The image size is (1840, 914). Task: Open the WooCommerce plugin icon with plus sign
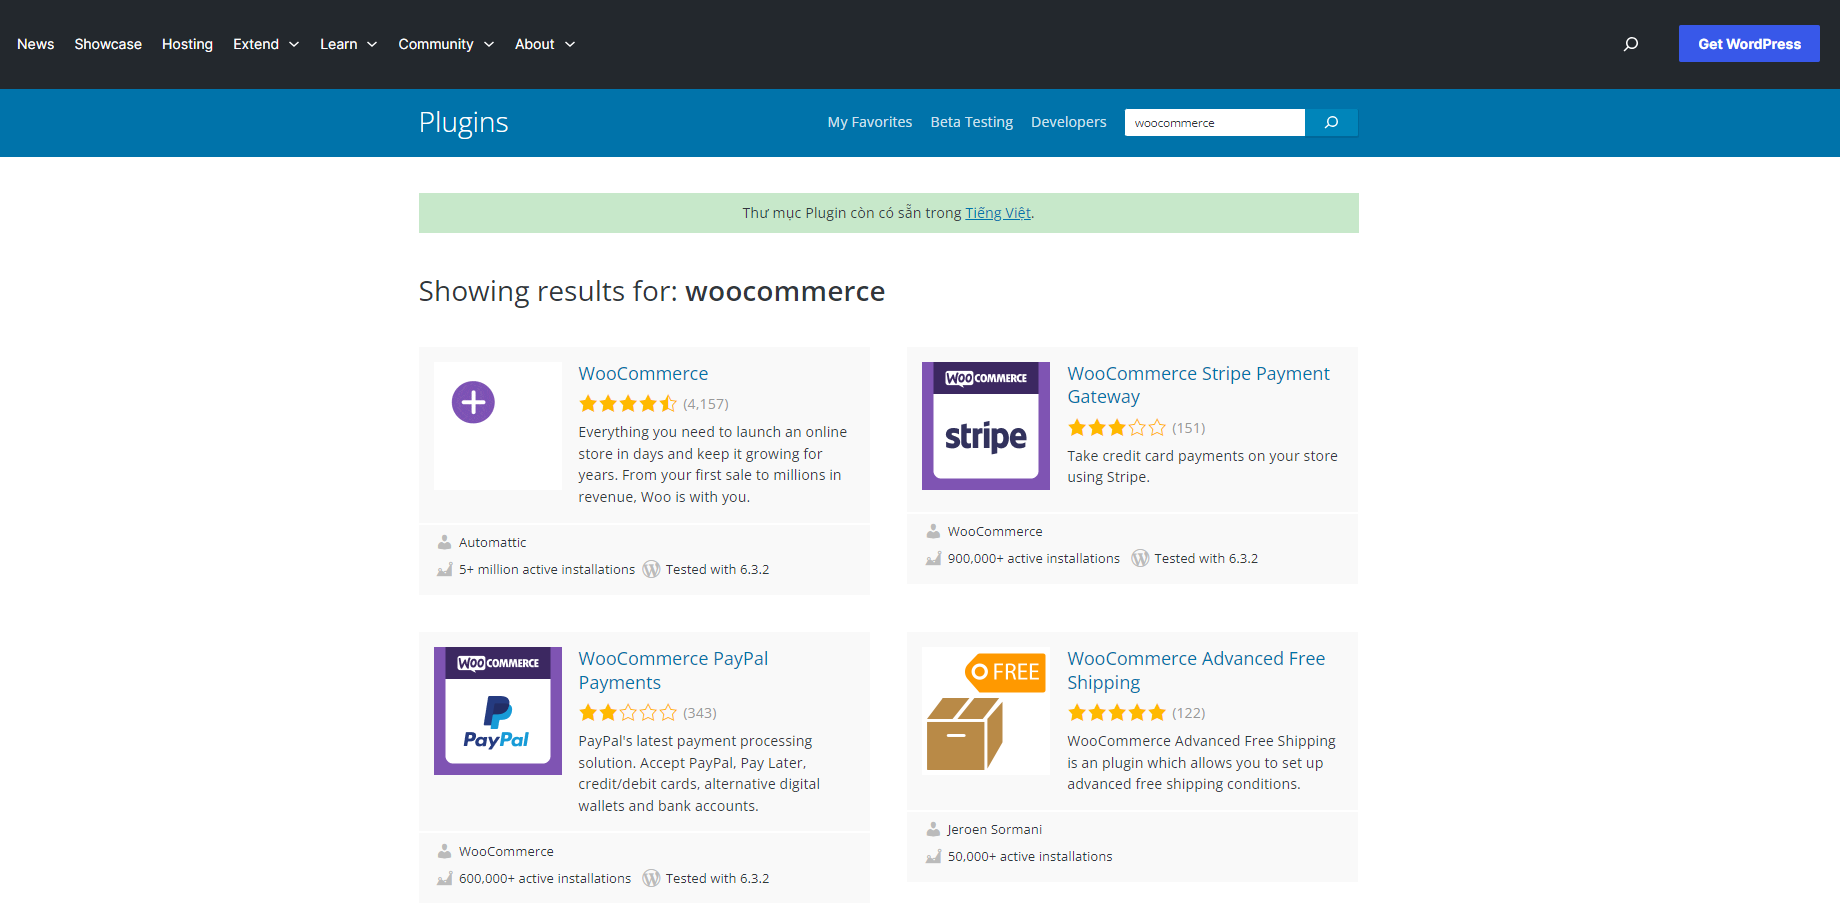(497, 425)
